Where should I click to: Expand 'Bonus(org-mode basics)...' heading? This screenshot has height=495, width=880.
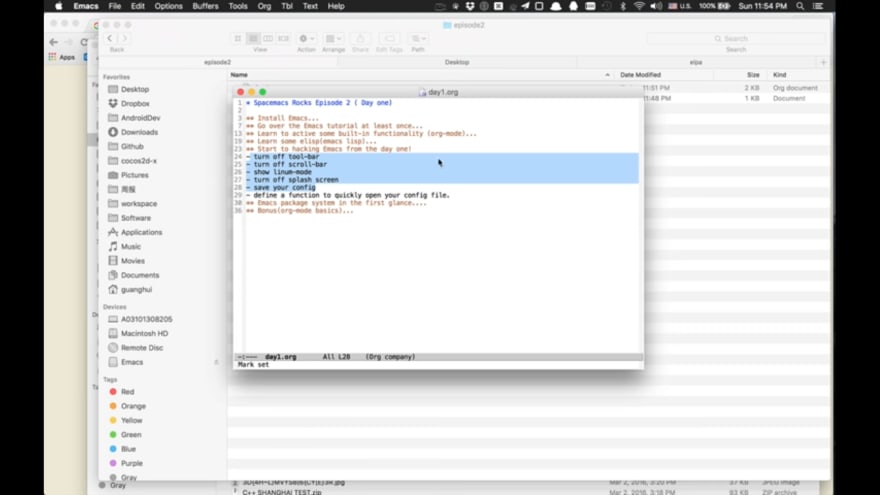coord(300,211)
